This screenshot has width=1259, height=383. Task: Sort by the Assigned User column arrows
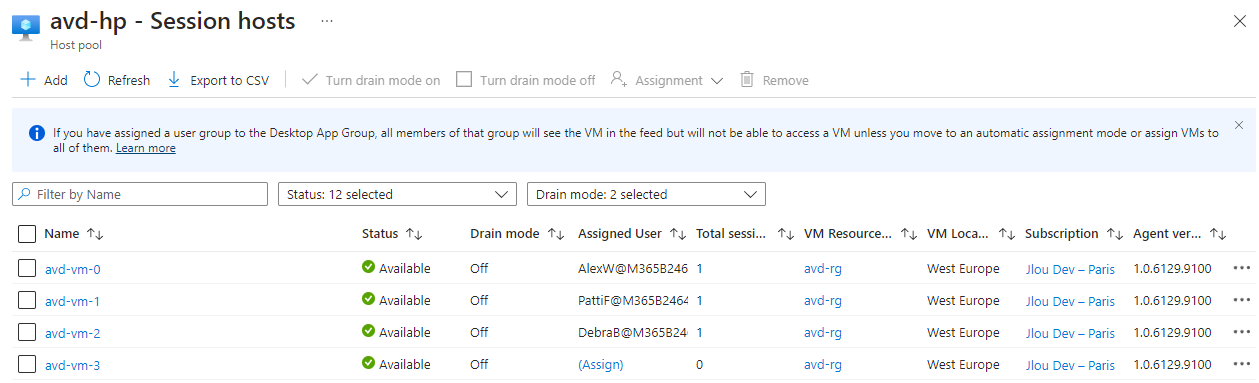tap(678, 234)
